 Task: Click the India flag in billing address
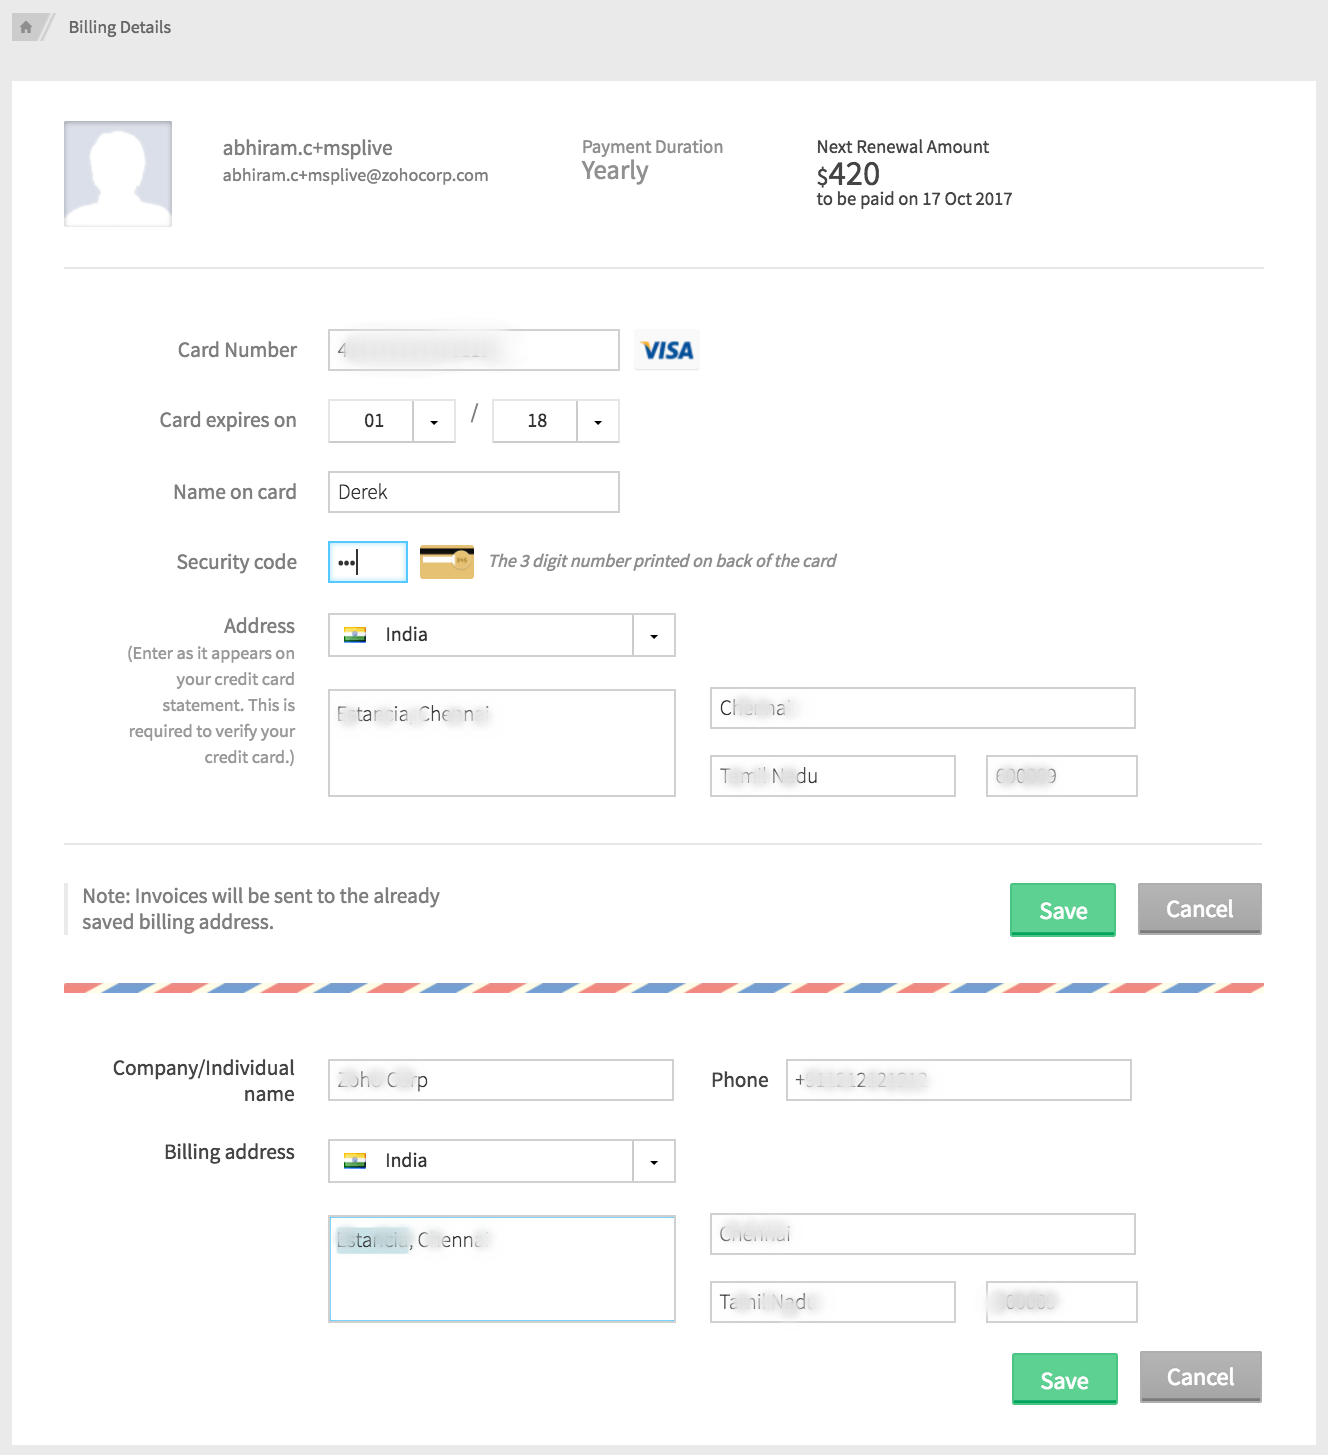[355, 1161]
